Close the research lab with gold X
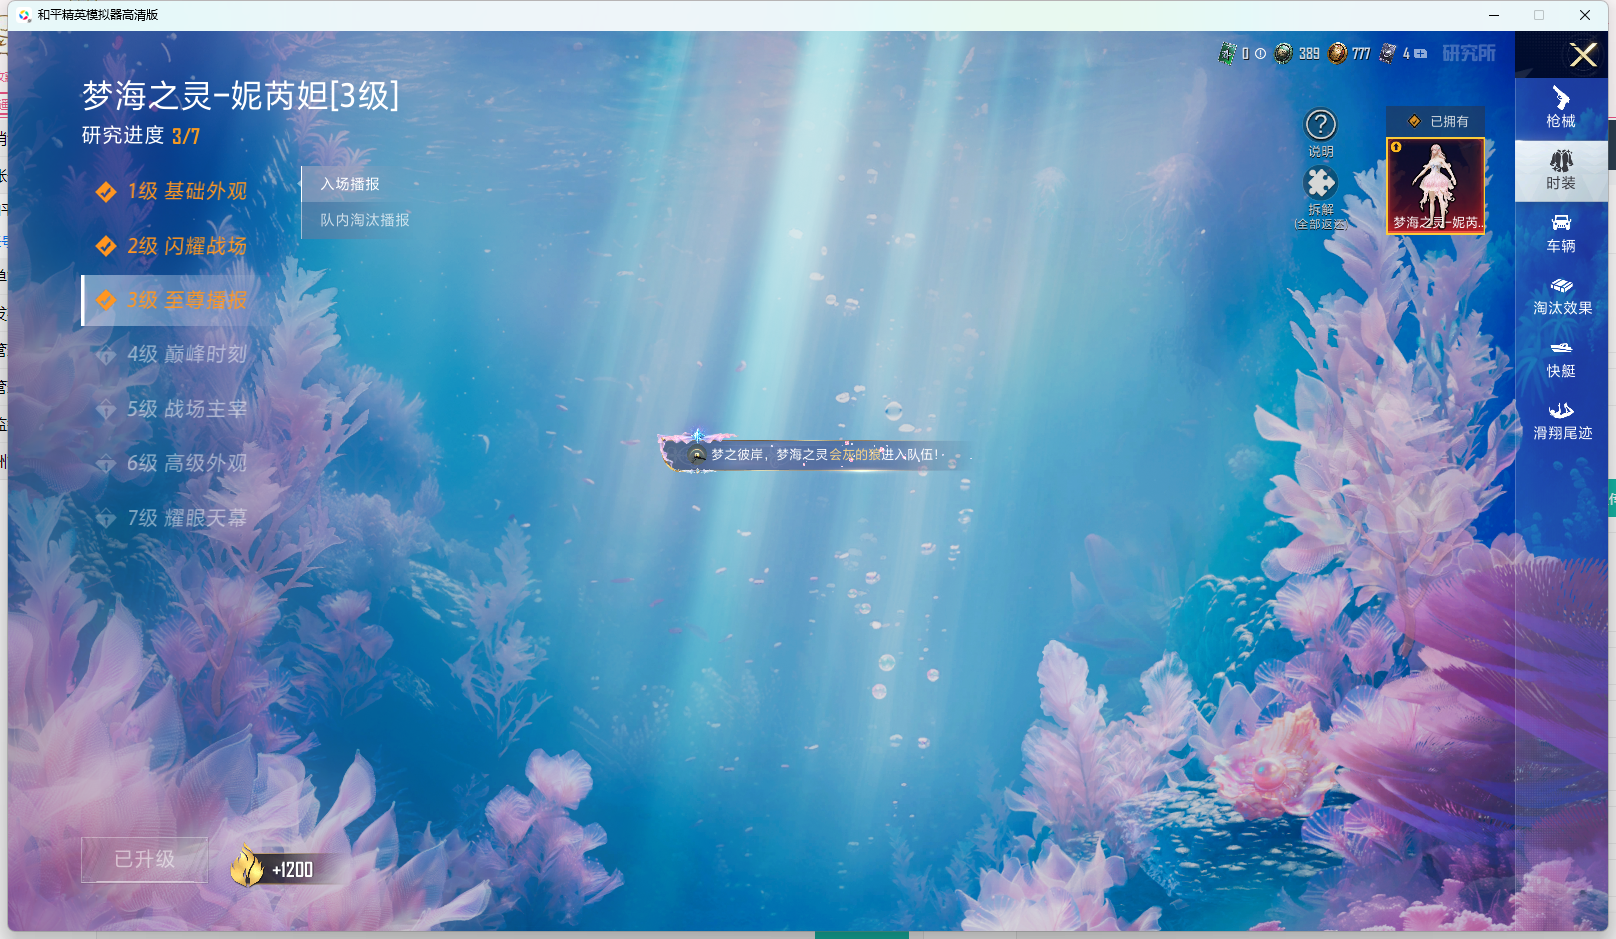1616x939 pixels. (x=1582, y=55)
